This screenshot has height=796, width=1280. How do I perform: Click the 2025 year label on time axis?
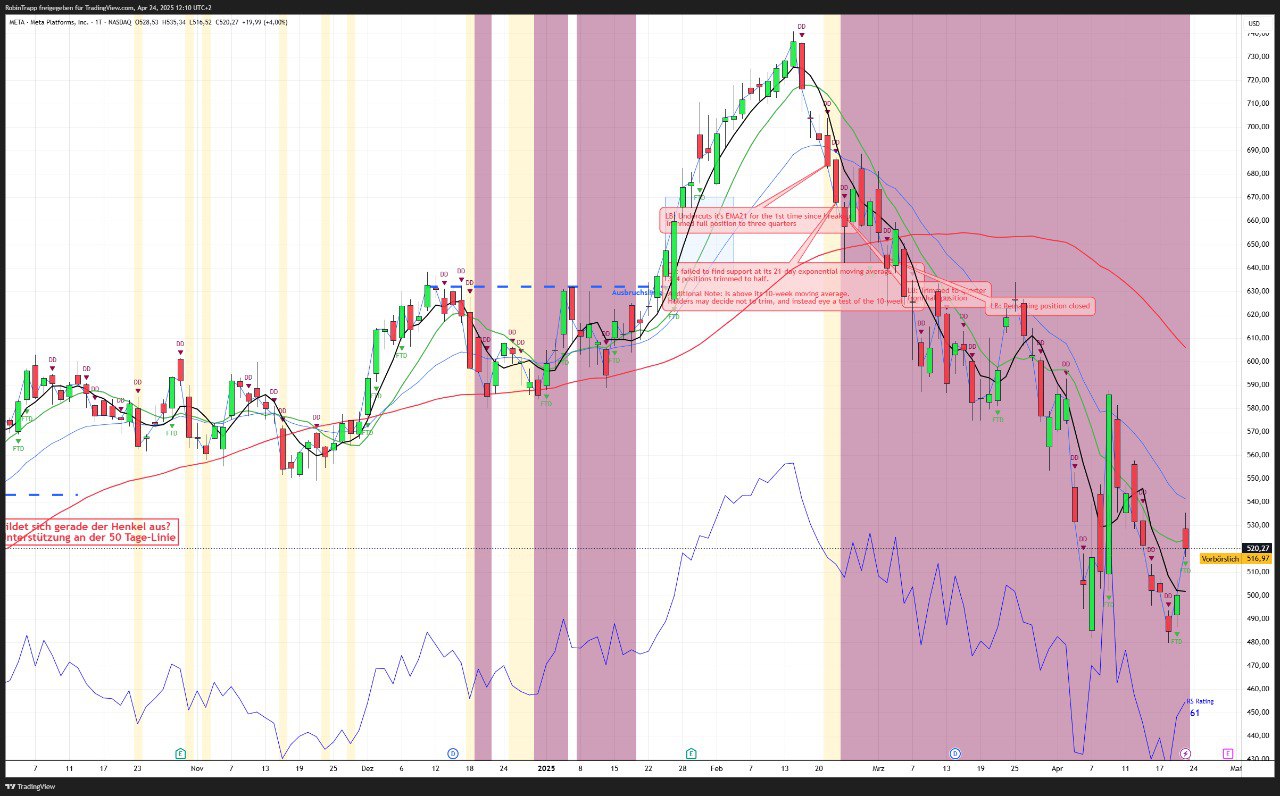click(546, 768)
